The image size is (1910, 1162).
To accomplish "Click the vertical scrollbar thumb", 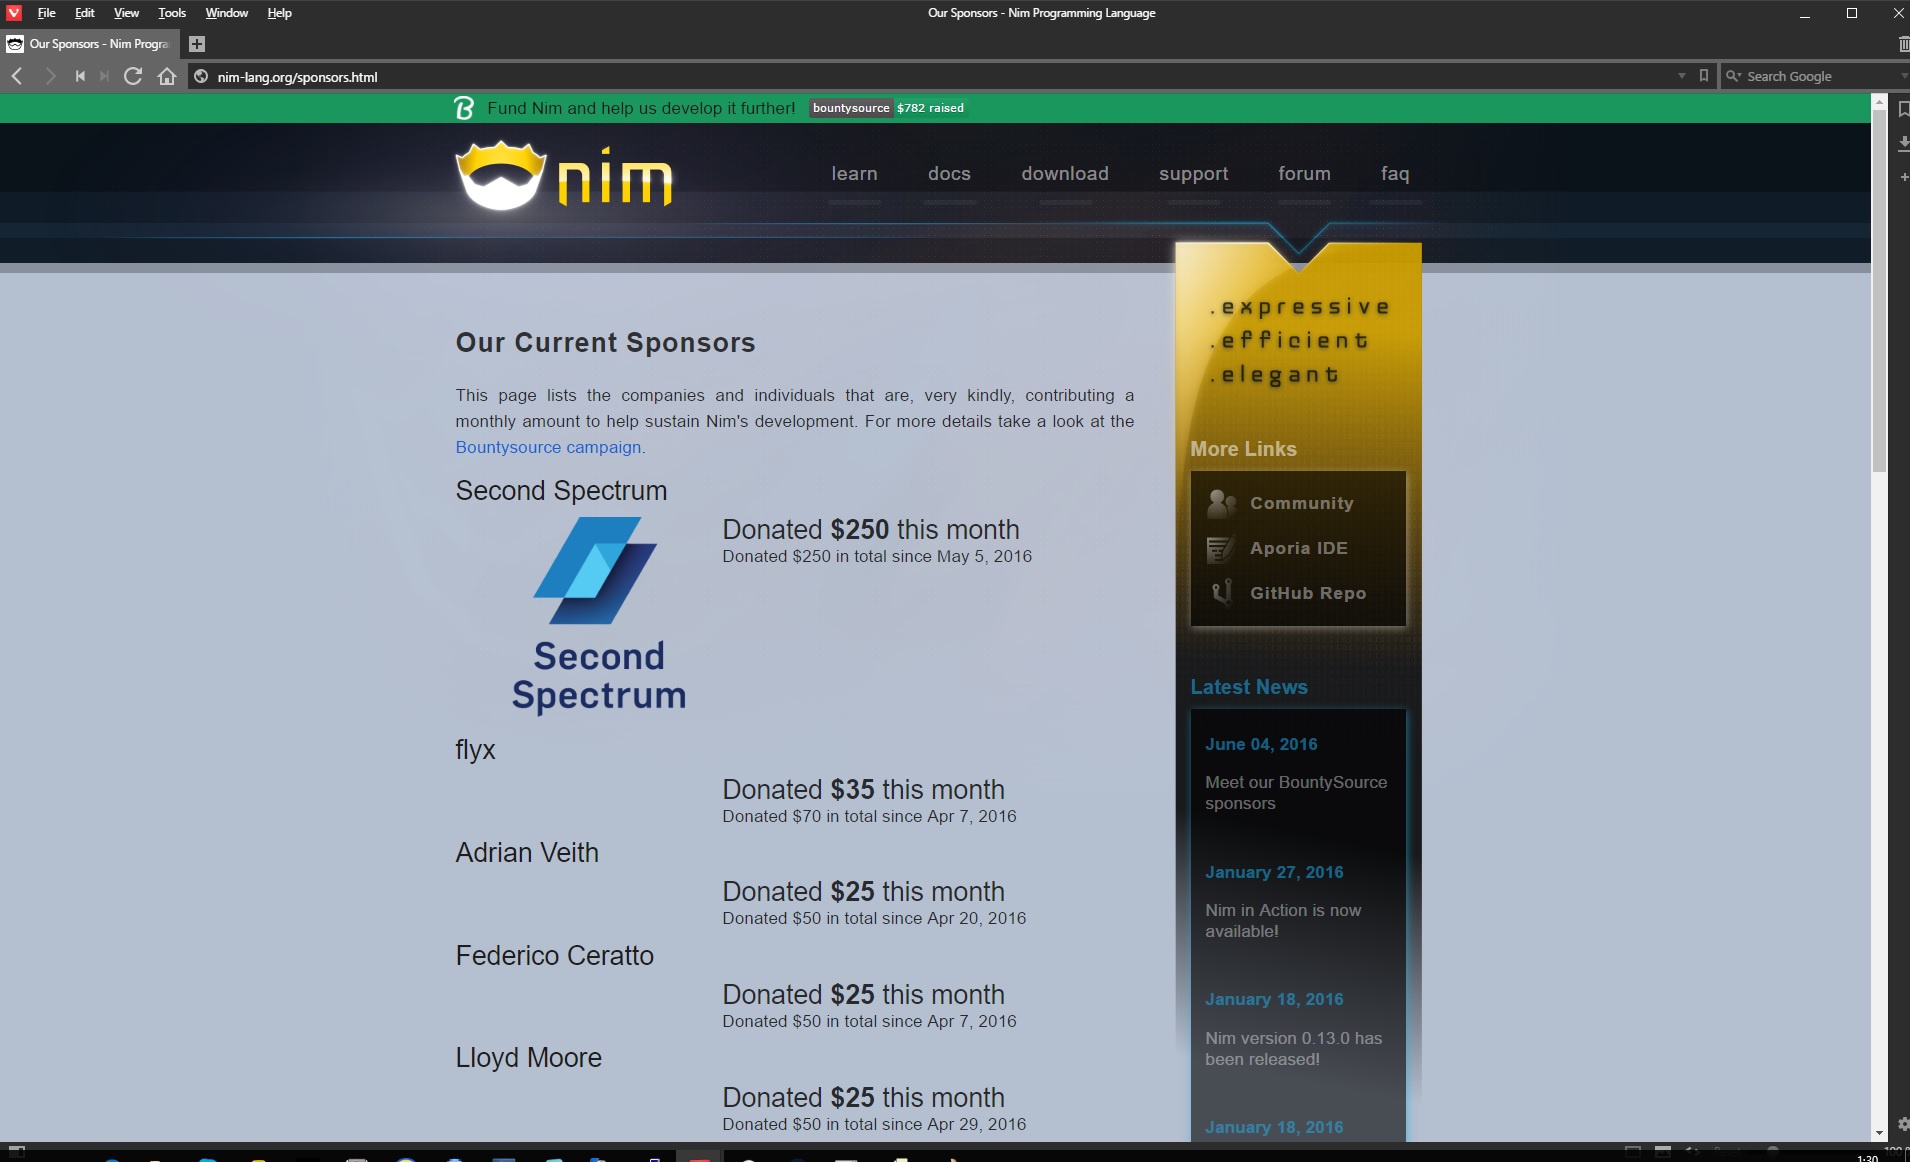I will coord(1879,290).
